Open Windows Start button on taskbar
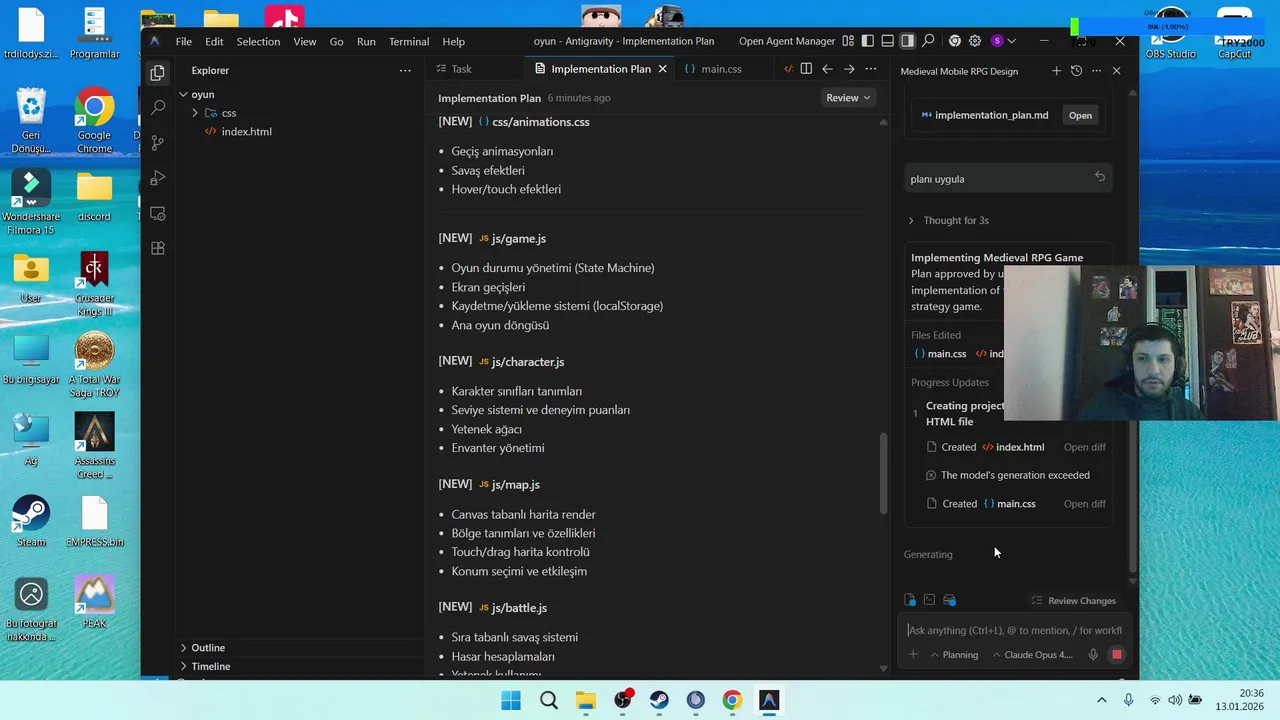Screen dimensions: 1280x720 [x=511, y=700]
